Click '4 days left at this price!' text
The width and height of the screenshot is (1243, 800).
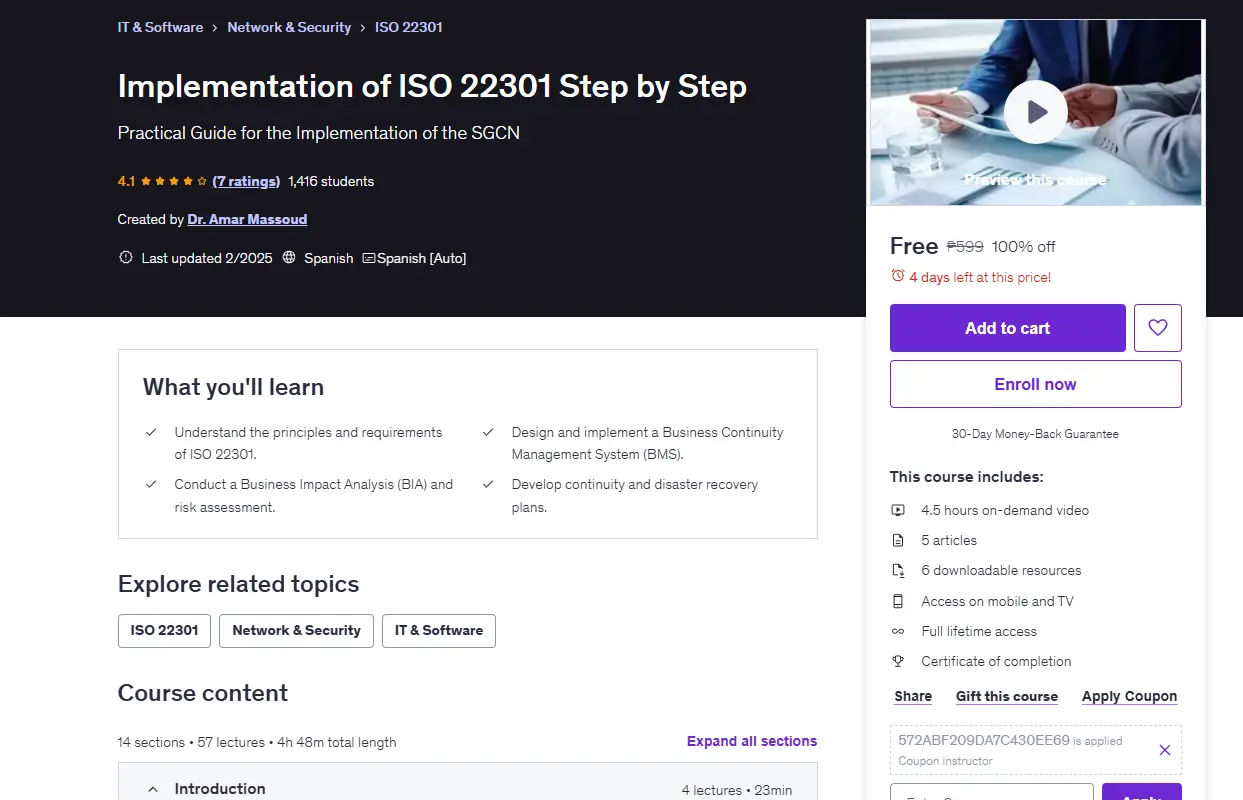980,277
